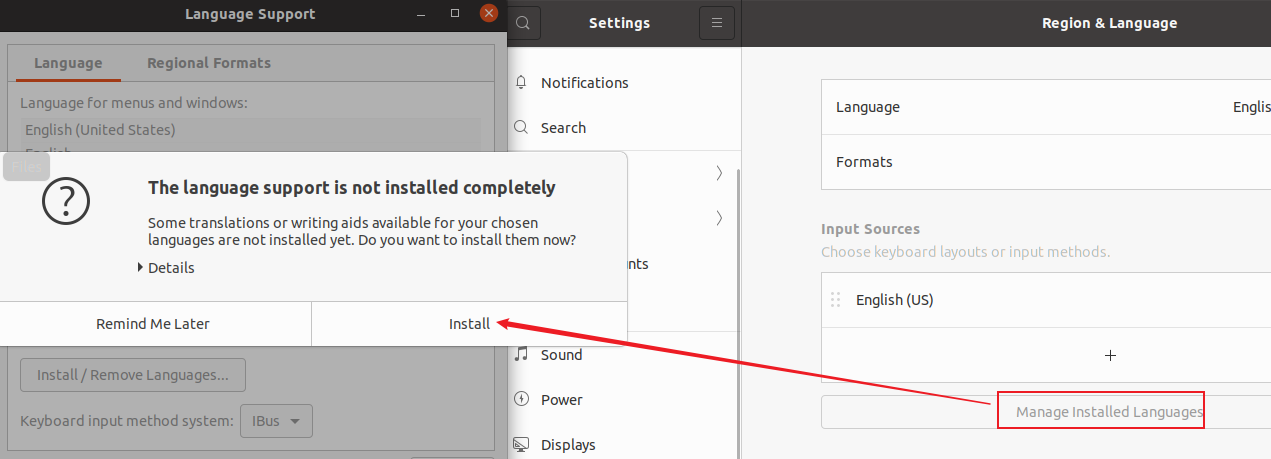Viewport: 1271px width, 459px height.
Task: Click the Power icon in sidebar
Action: 521,399
